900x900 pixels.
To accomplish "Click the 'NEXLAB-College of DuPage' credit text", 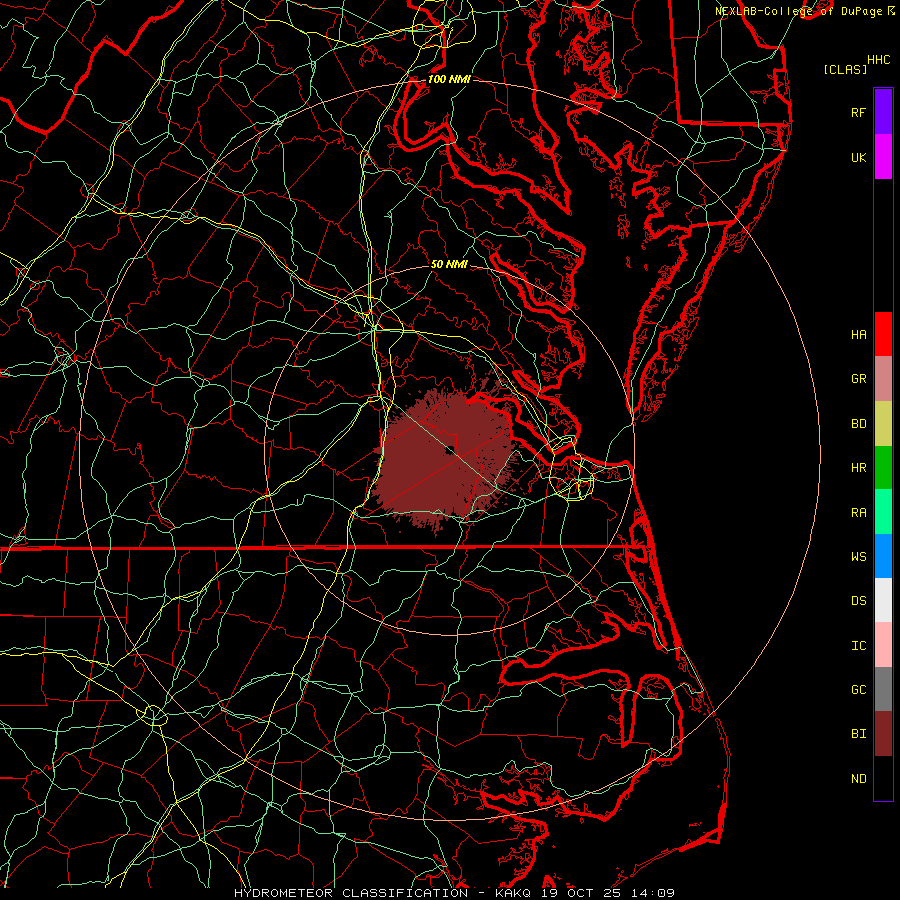I will click(x=798, y=11).
